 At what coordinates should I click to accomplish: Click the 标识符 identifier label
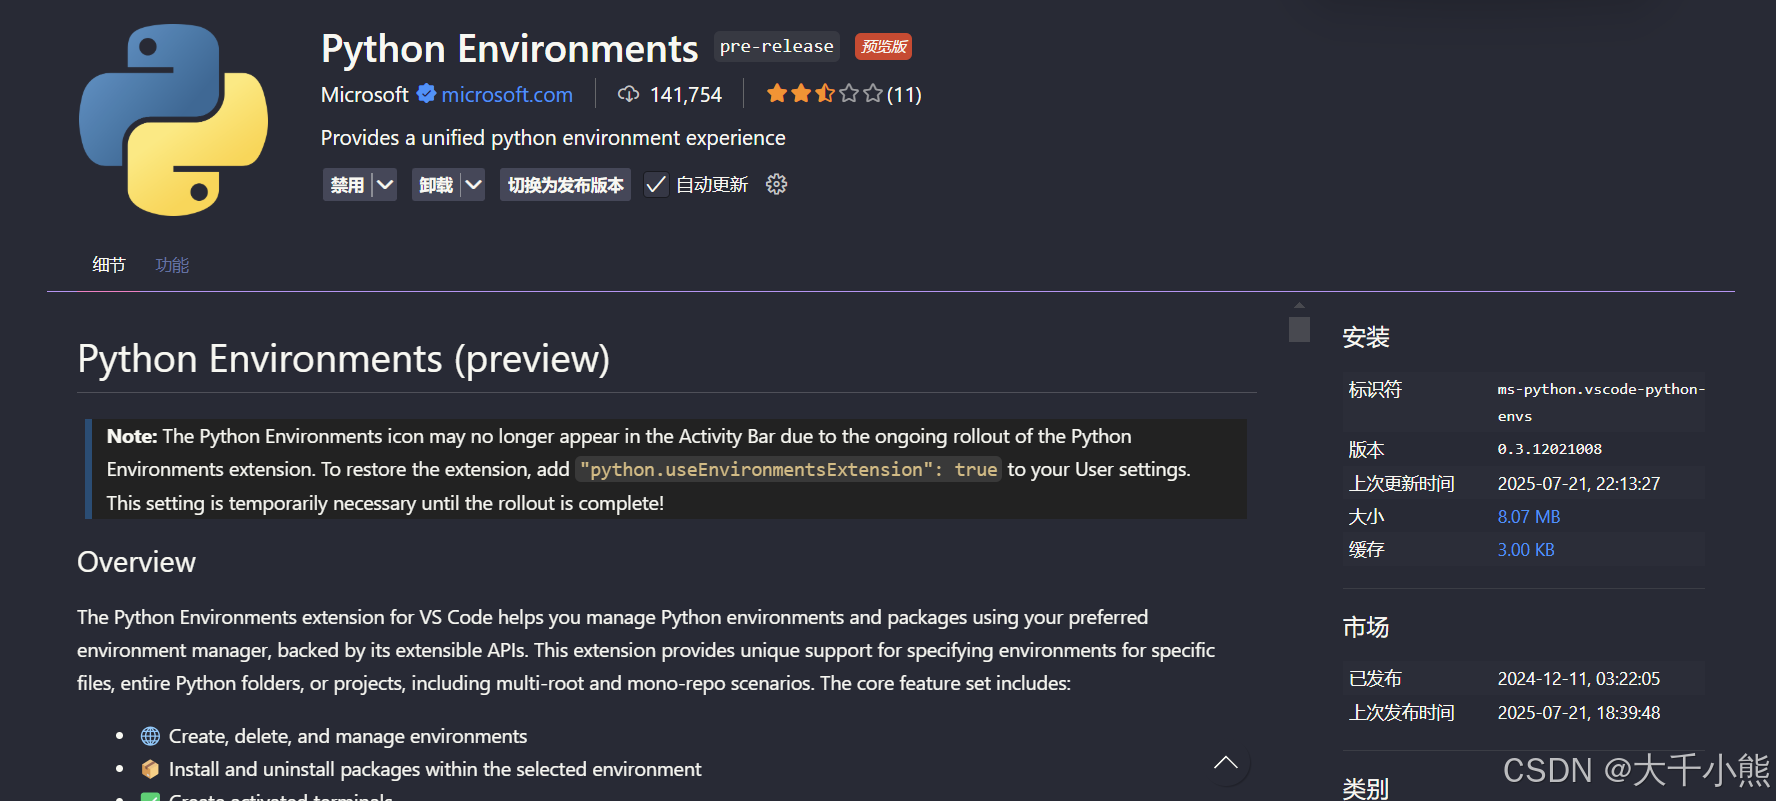tap(1375, 389)
